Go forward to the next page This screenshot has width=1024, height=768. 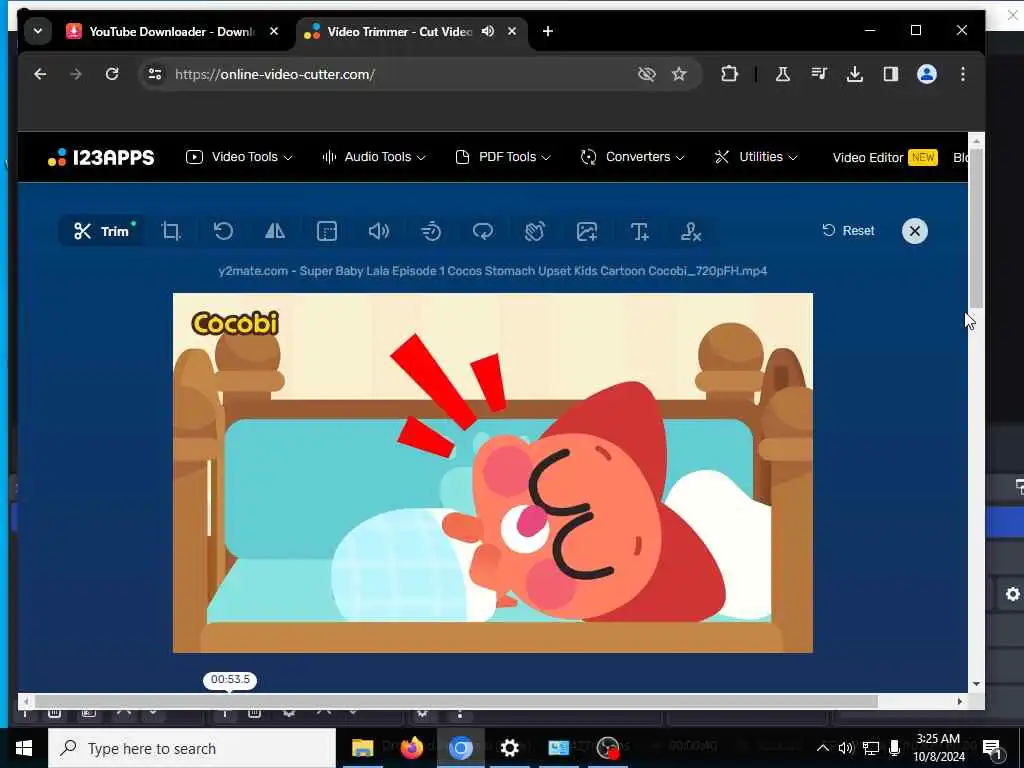pos(76,74)
